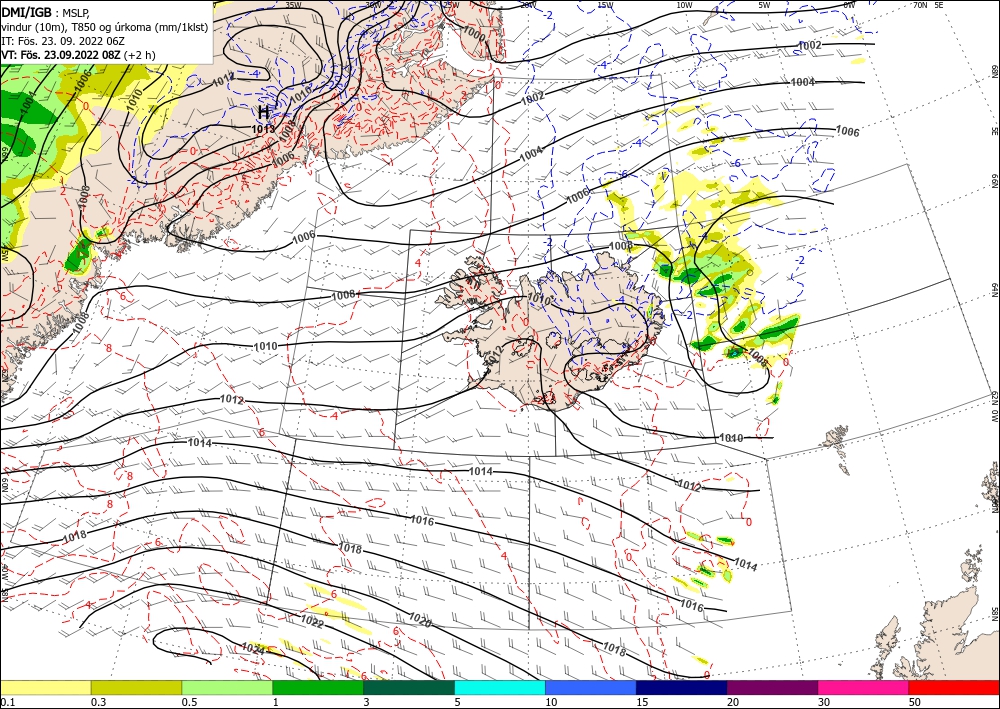Click the 1022 isobar label
The image size is (1000, 709).
click(312, 621)
